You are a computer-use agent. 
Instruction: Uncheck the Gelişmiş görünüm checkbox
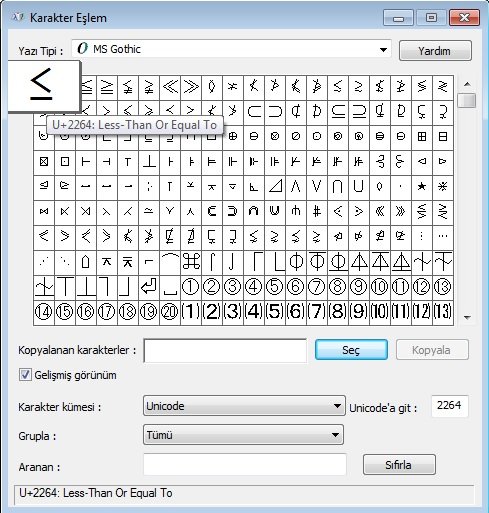(x=25, y=375)
